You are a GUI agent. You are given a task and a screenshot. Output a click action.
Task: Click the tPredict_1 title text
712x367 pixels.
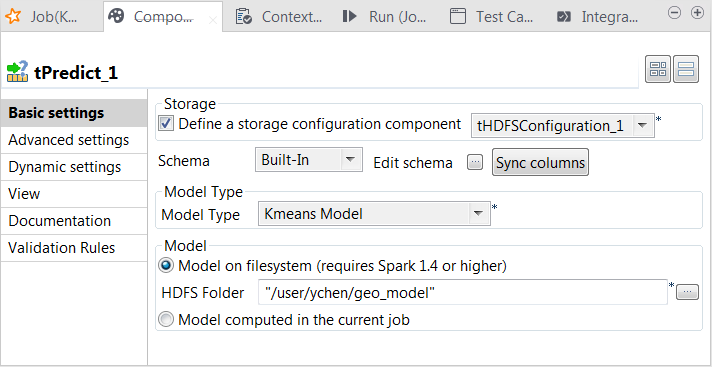[x=76, y=73]
